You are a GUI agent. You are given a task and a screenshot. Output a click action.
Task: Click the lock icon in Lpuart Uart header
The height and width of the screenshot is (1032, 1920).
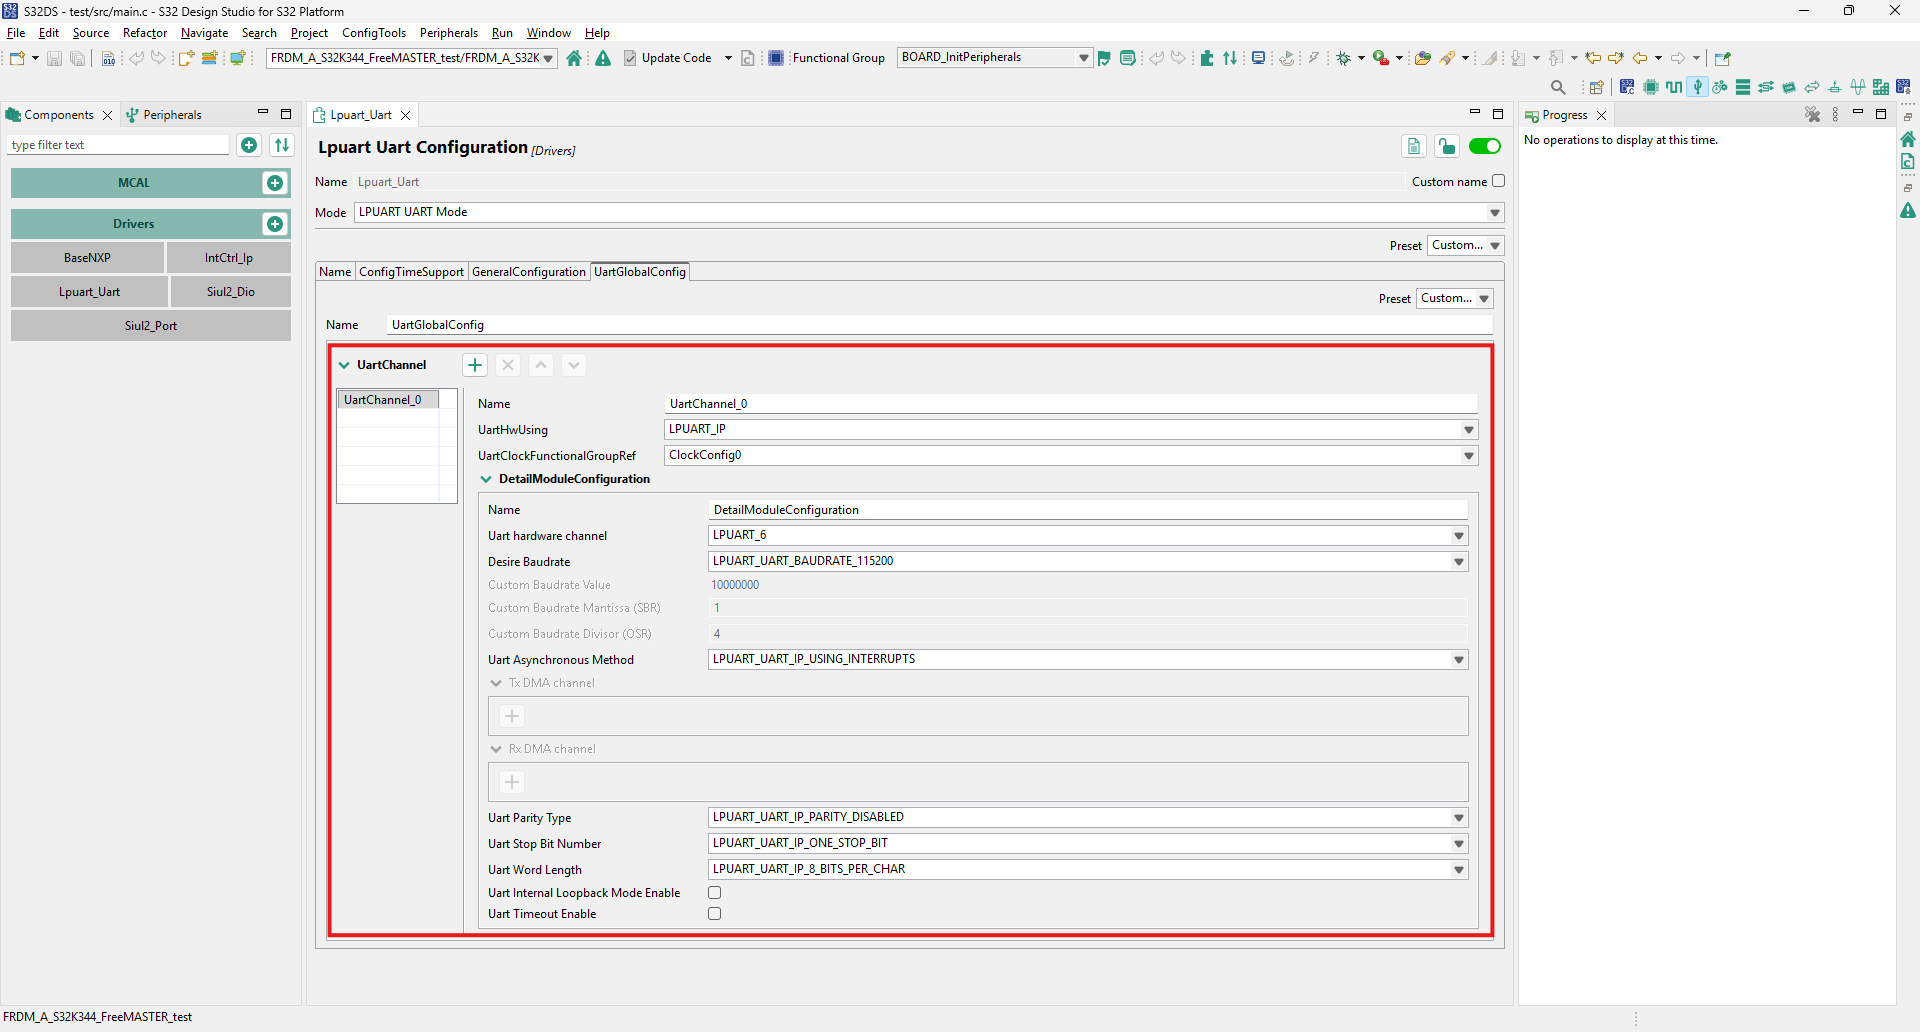[1447, 147]
